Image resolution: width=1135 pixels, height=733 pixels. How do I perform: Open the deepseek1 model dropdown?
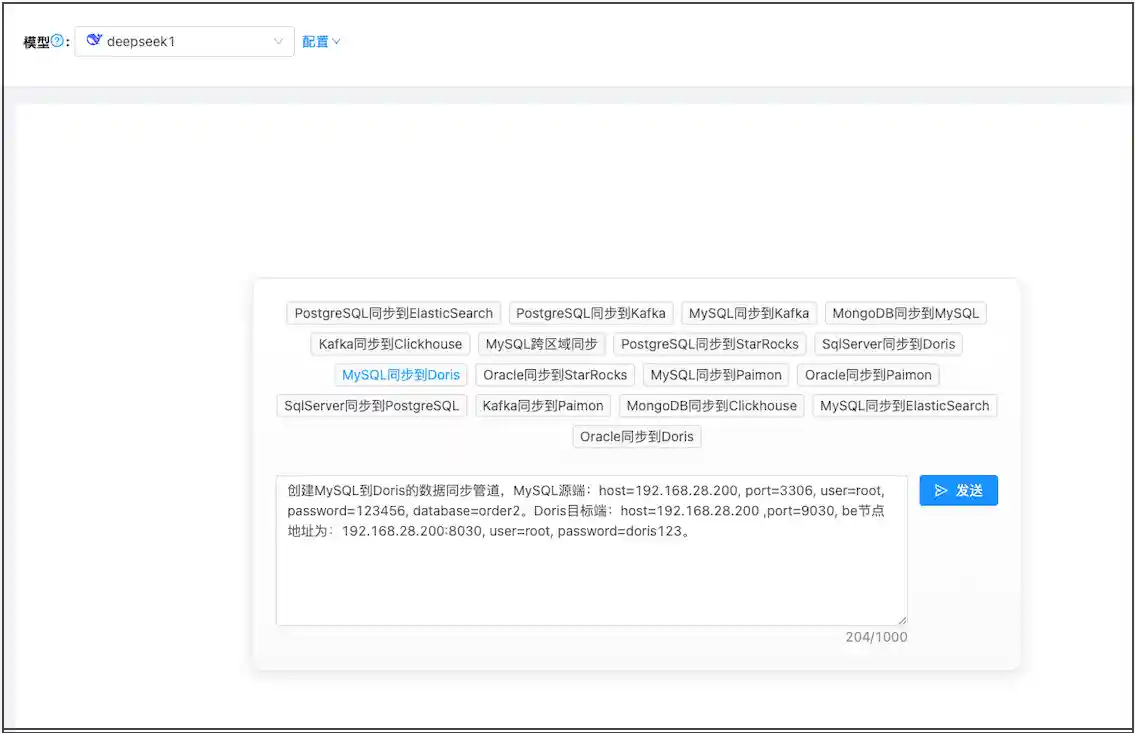[185, 42]
